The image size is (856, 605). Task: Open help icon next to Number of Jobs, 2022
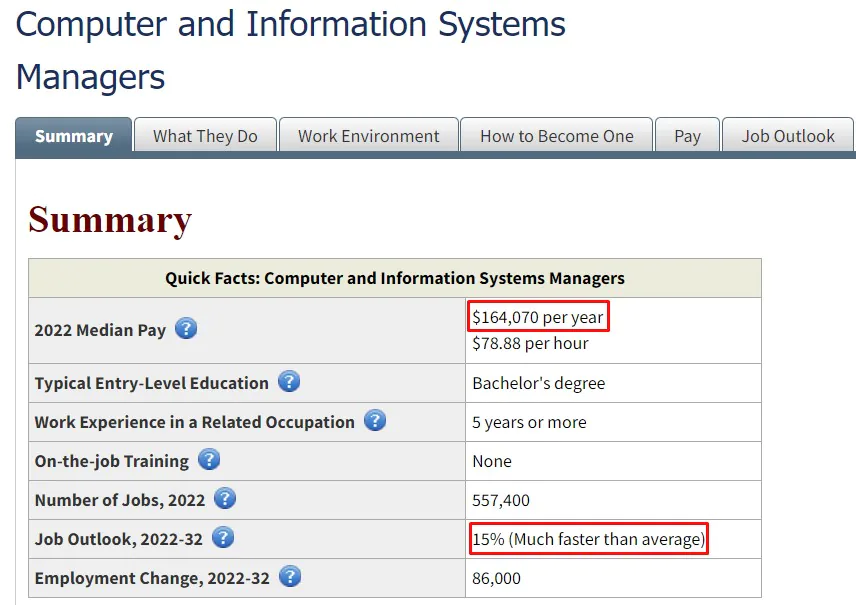point(225,499)
